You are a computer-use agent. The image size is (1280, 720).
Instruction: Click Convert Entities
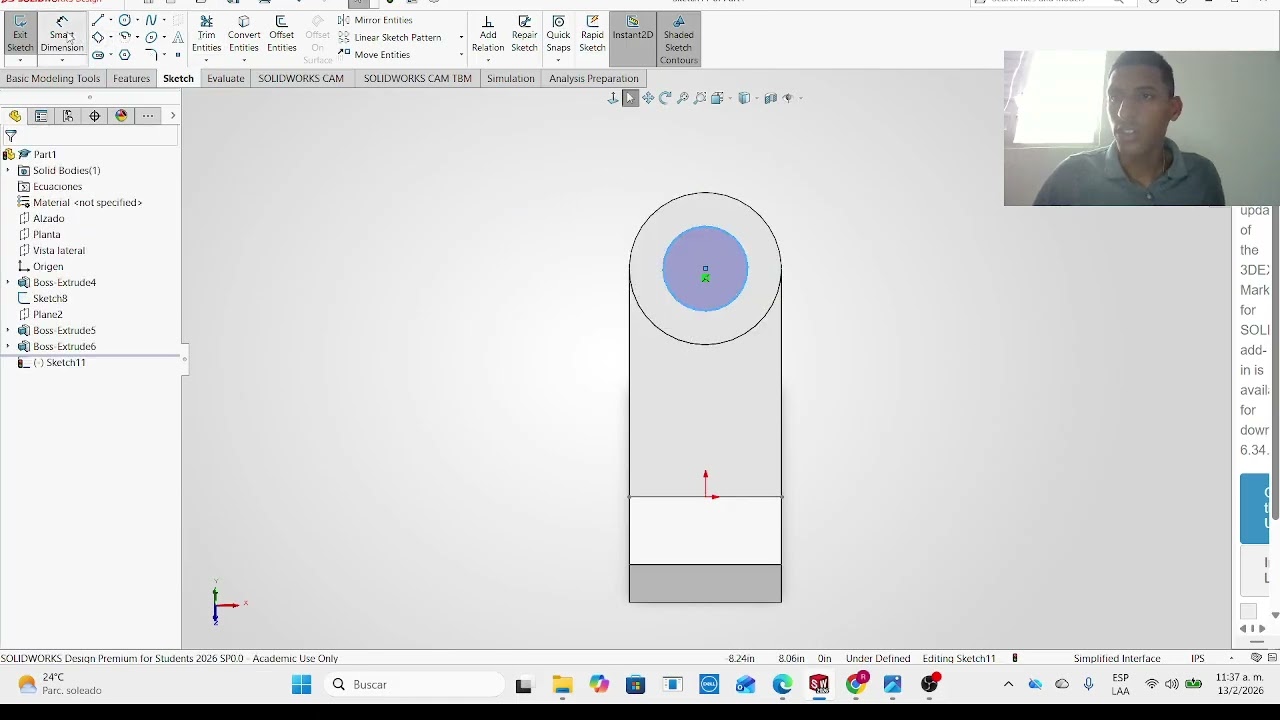(x=244, y=34)
